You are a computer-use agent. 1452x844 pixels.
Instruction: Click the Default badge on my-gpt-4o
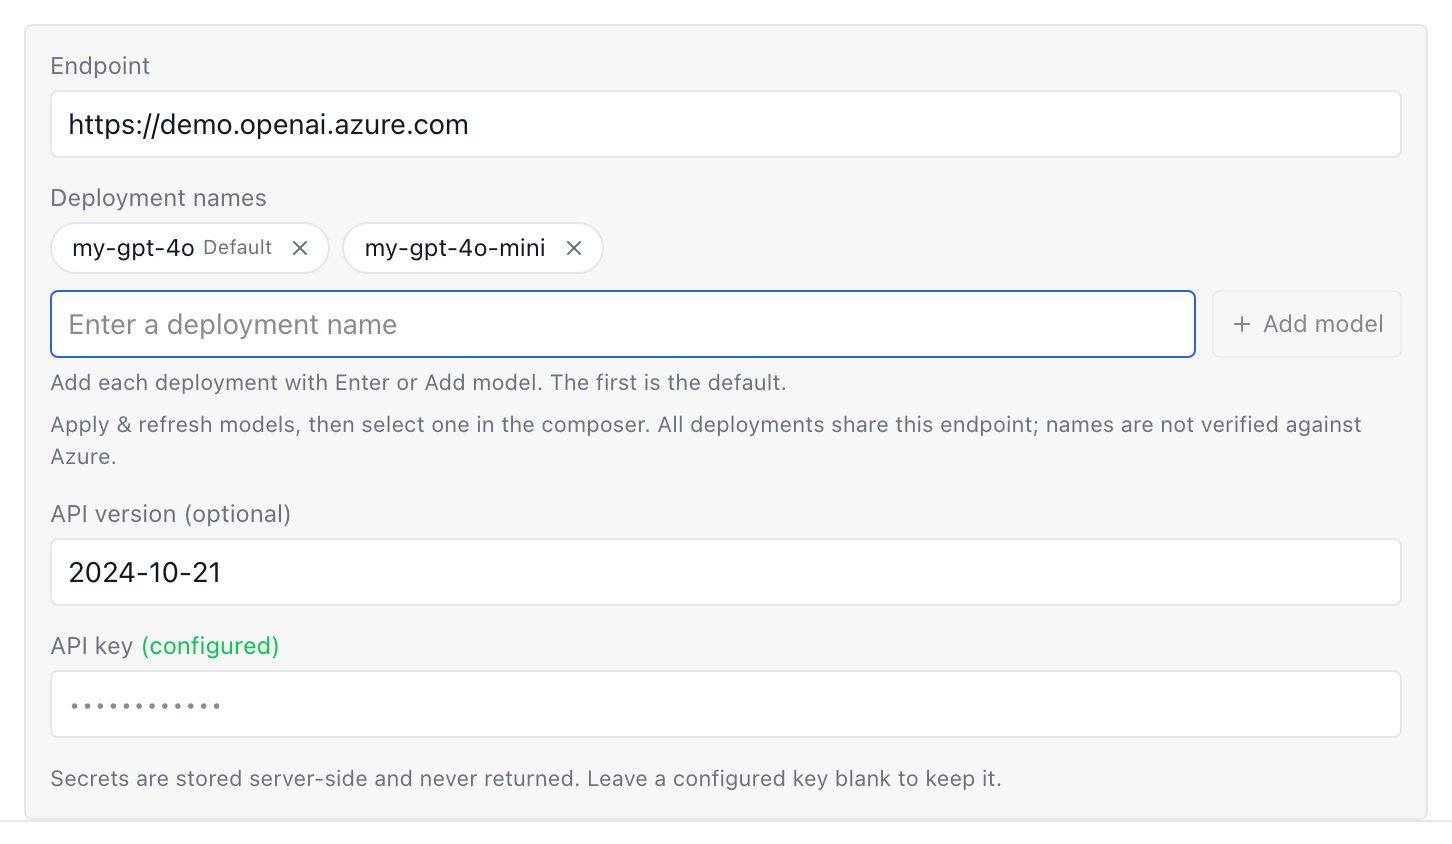click(x=238, y=248)
